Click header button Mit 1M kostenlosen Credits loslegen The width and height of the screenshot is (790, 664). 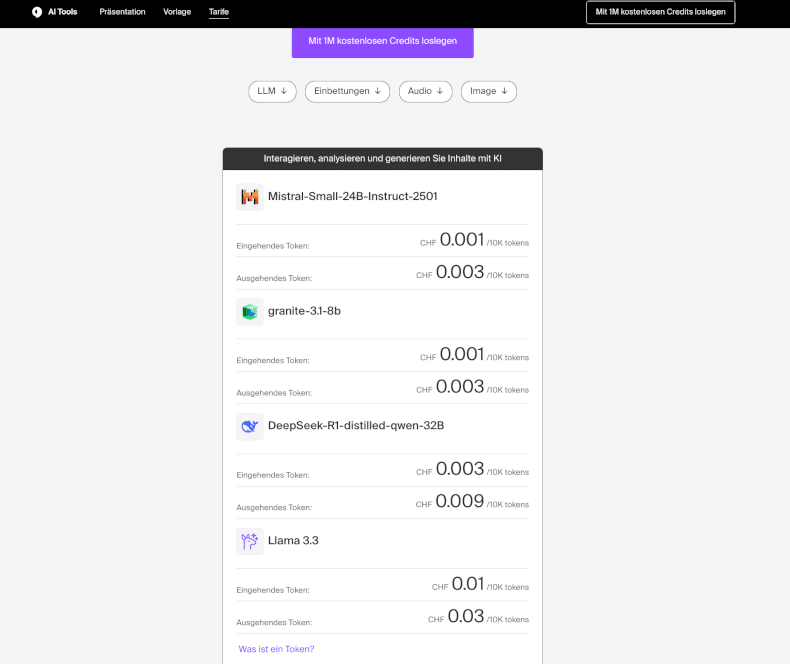[x=661, y=12]
